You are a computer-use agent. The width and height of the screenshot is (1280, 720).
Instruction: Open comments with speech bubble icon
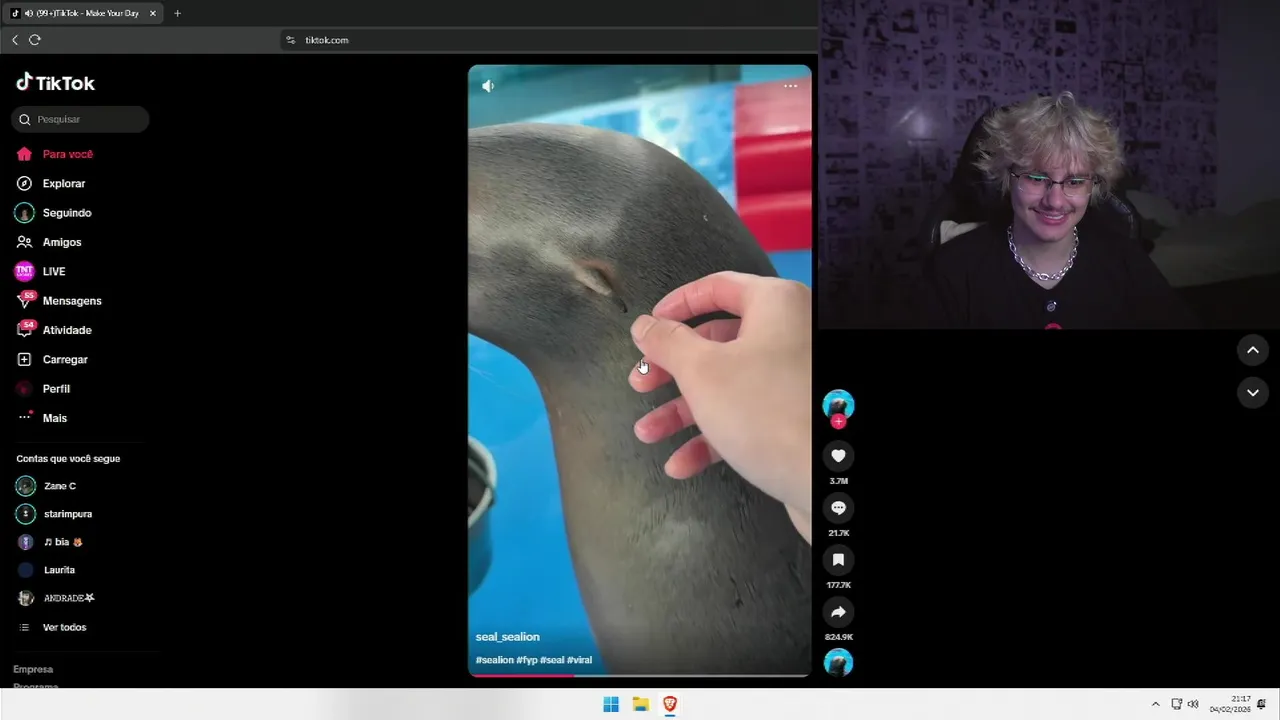coord(838,508)
